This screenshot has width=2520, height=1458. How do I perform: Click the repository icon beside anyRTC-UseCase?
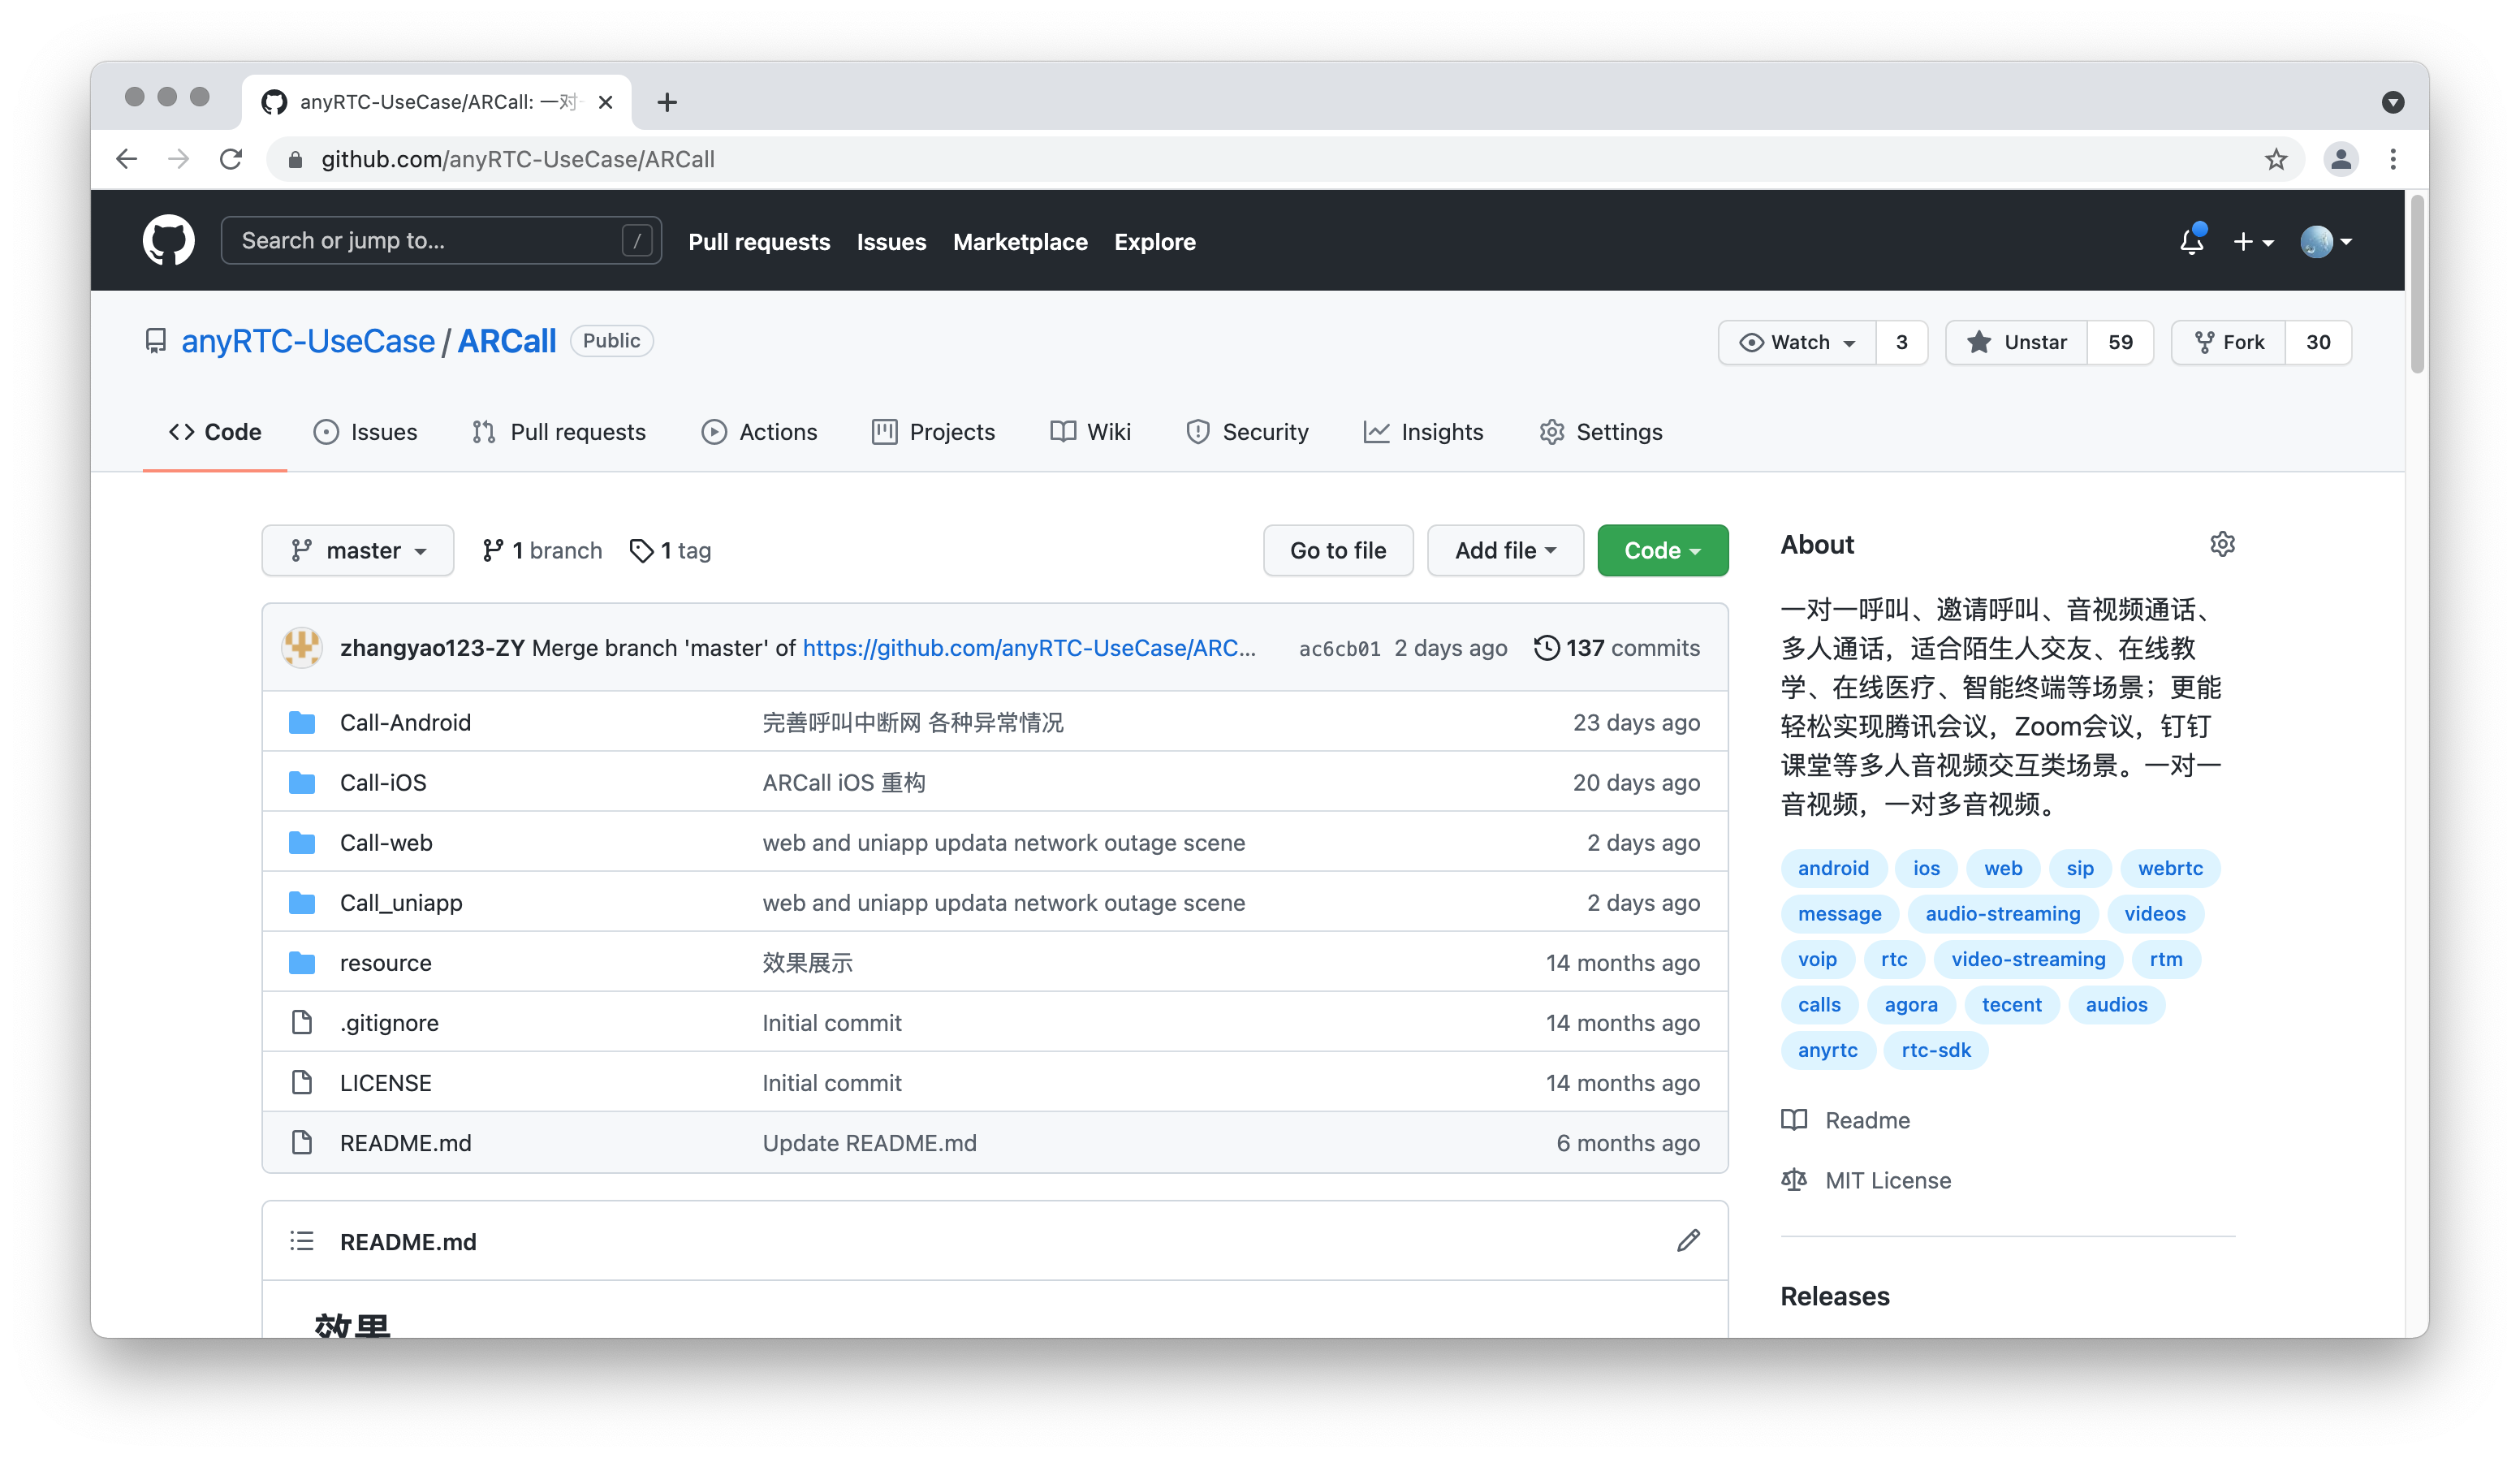pos(156,341)
